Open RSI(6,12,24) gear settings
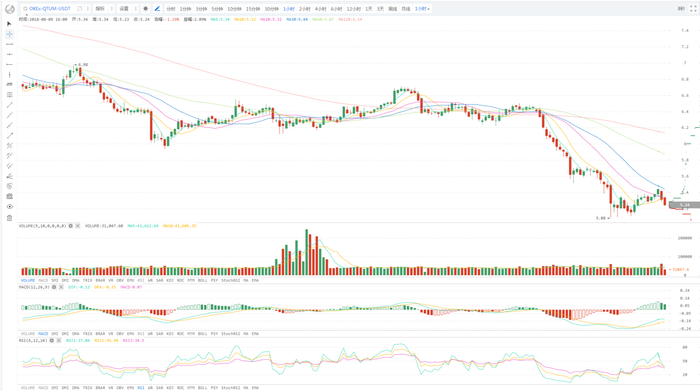 tap(51, 340)
